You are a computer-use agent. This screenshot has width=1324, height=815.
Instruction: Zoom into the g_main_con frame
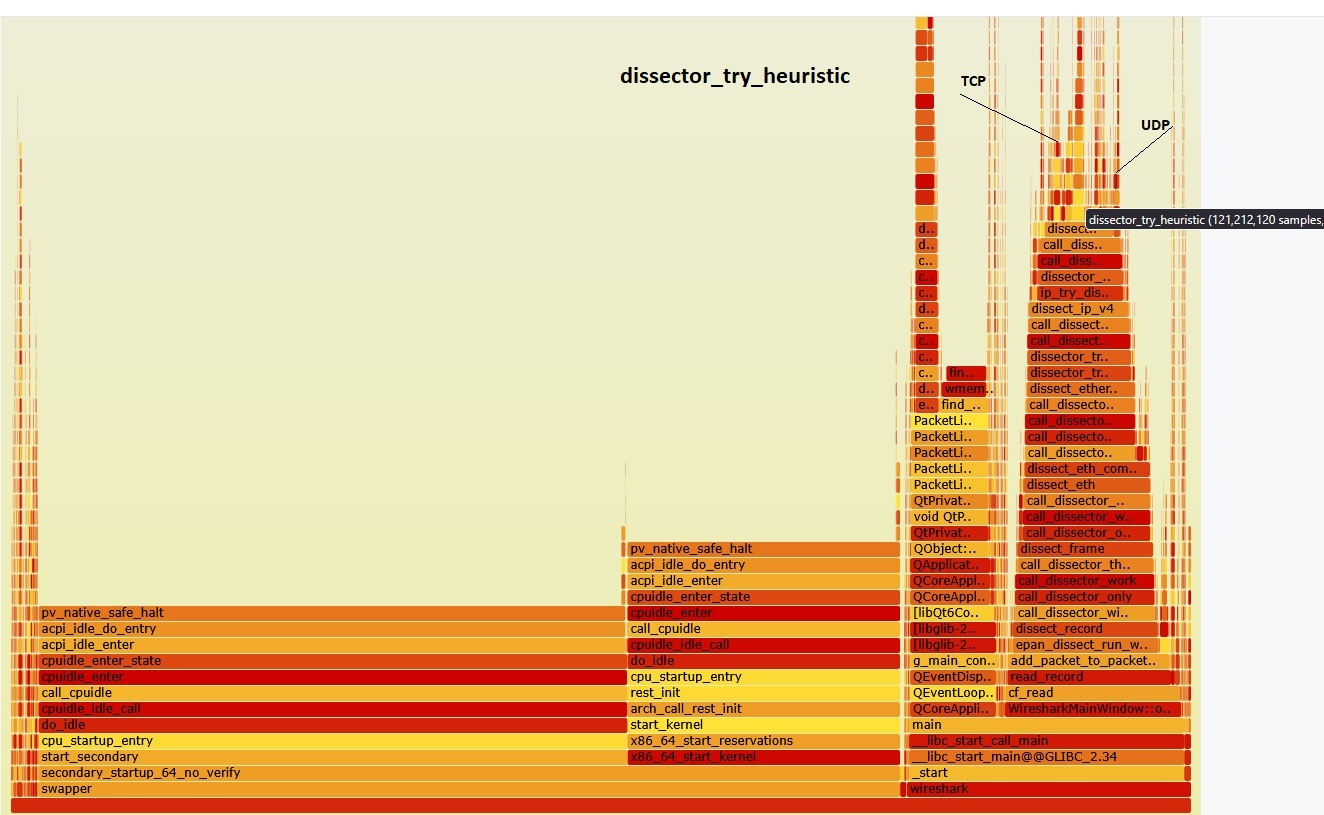(954, 661)
